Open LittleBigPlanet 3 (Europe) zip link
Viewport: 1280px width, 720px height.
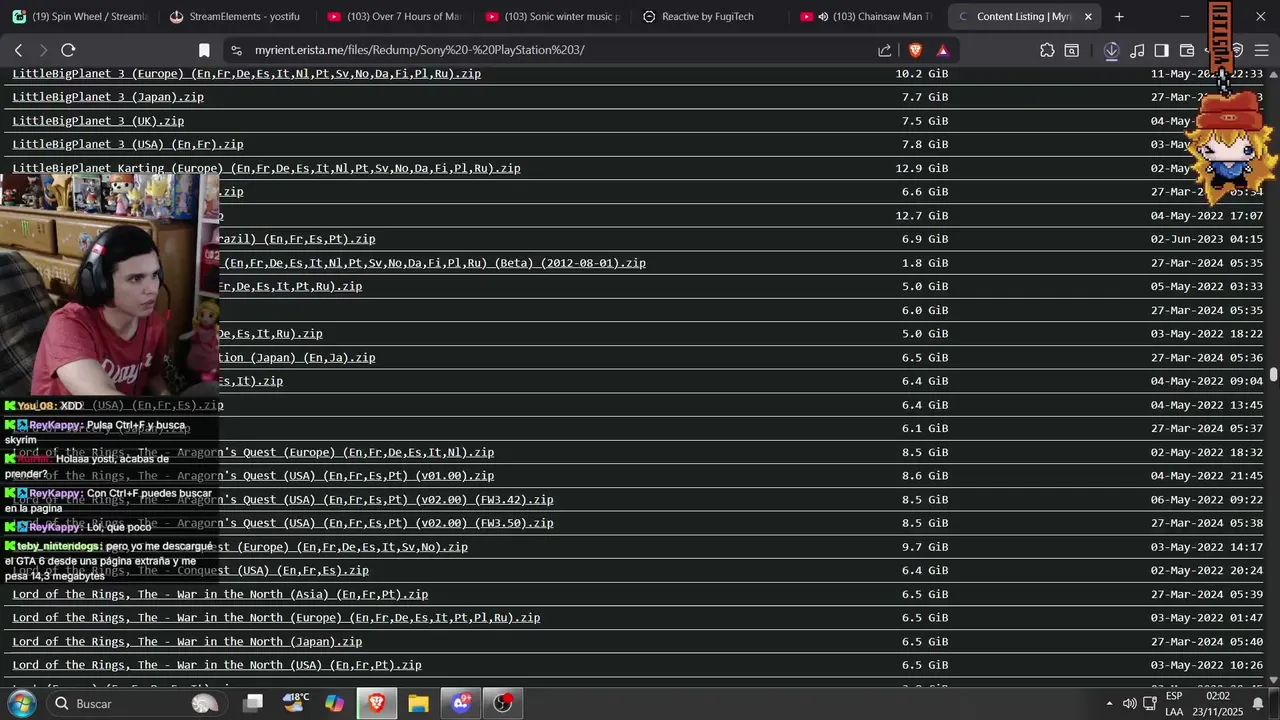point(246,73)
